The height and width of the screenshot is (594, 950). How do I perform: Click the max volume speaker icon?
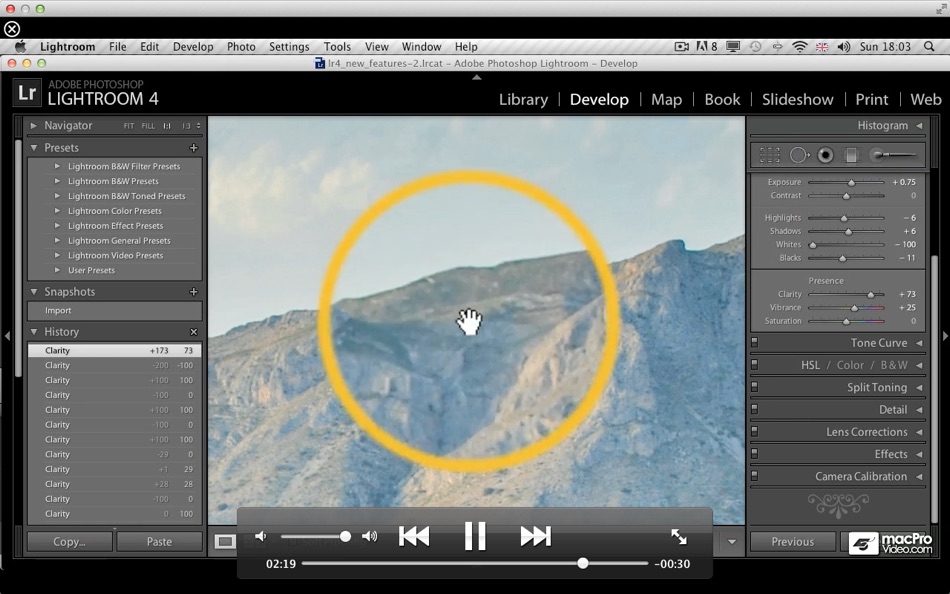click(x=370, y=536)
